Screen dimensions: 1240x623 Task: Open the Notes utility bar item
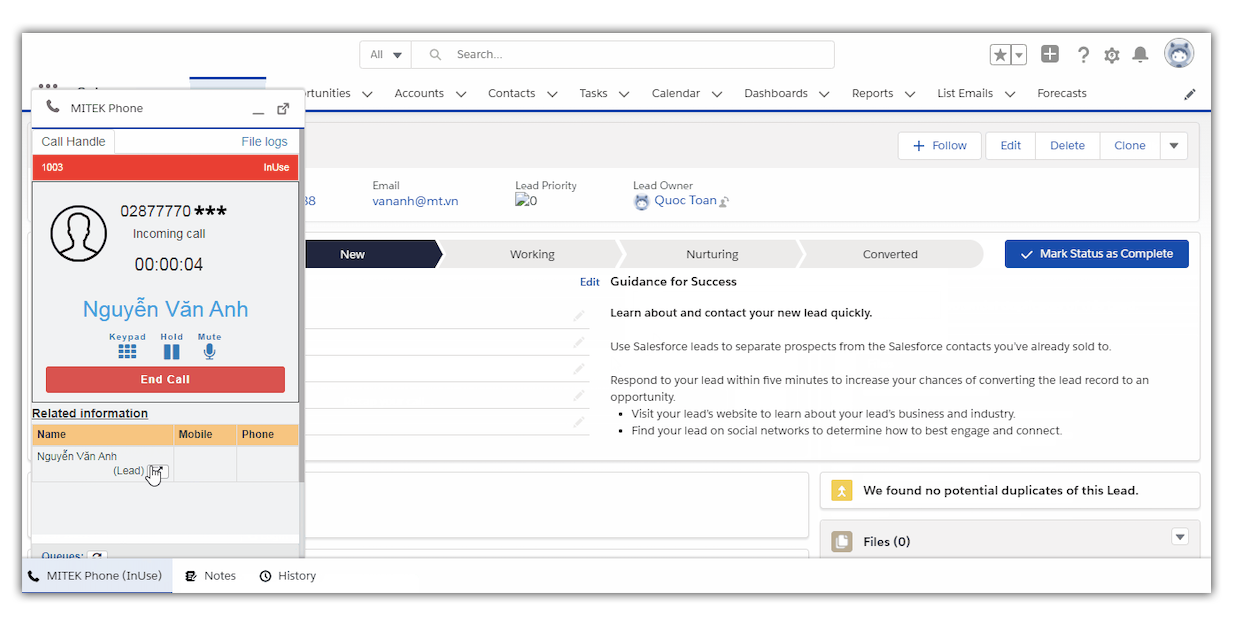pyautogui.click(x=211, y=576)
